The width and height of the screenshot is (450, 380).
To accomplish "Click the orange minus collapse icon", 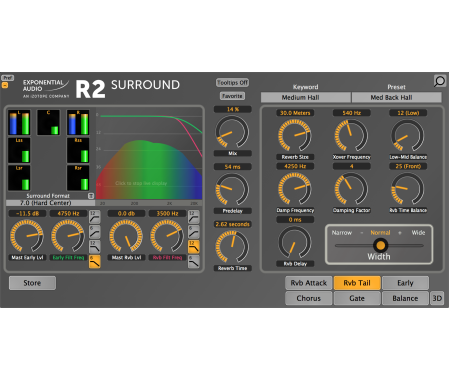I will point(5,85).
